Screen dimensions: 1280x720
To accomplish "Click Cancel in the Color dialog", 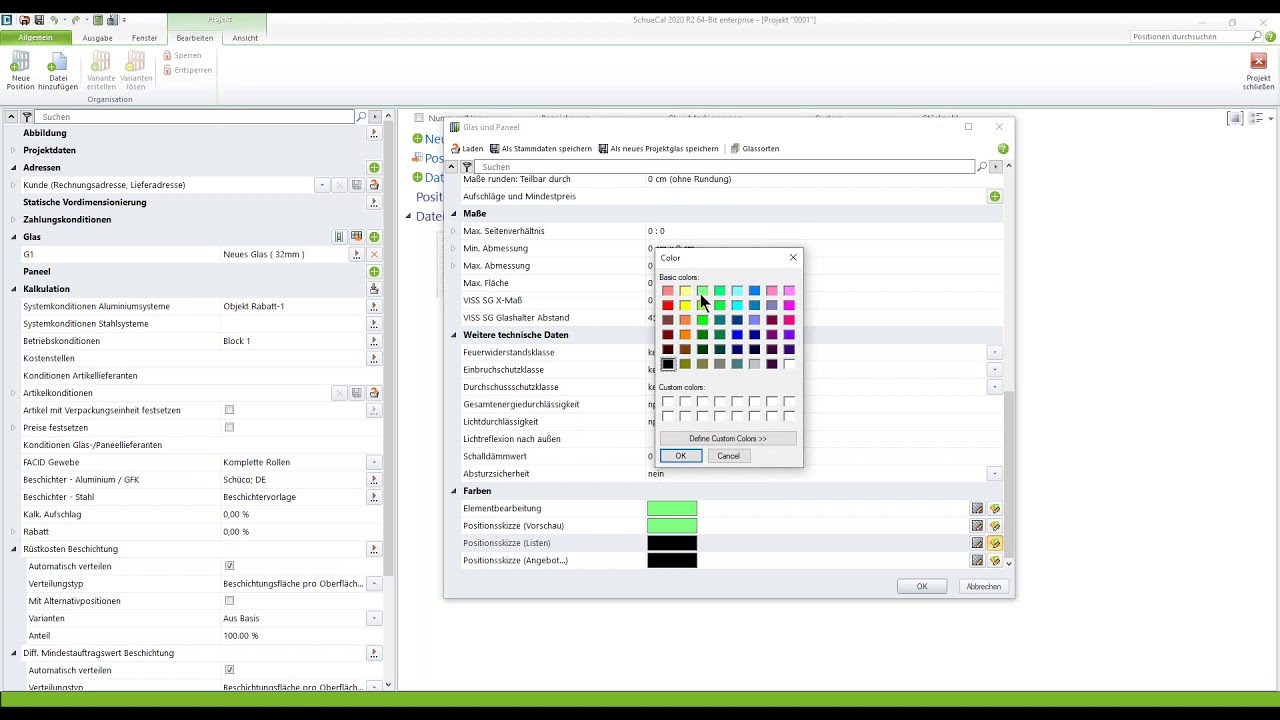I will click(x=728, y=456).
